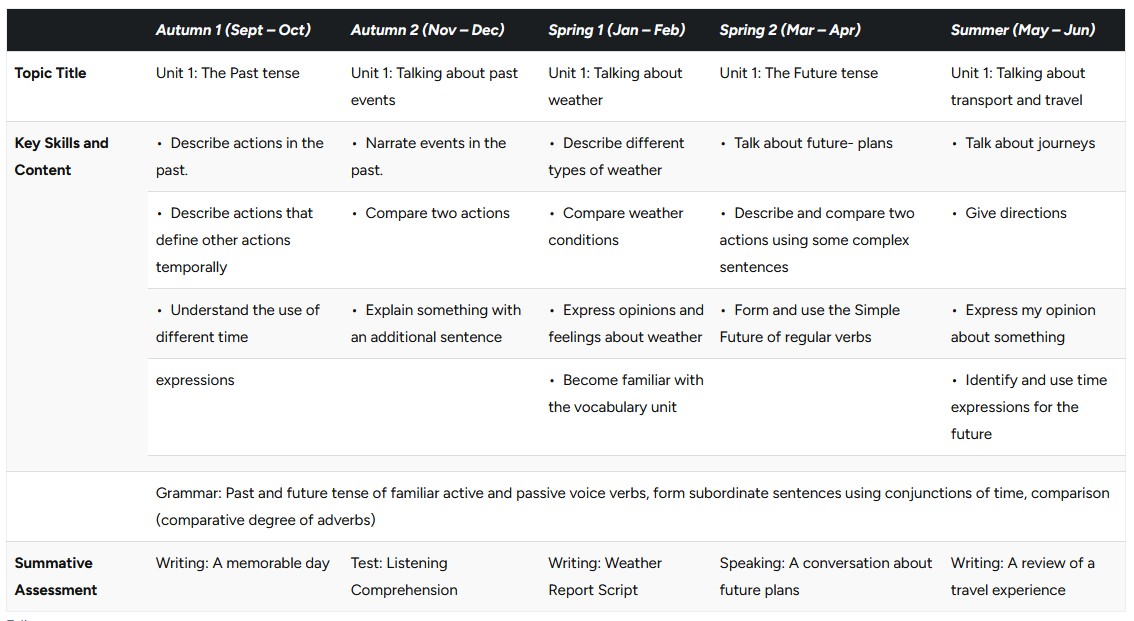Click the Give directions bullet item
The height and width of the screenshot is (621, 1134).
[x=1009, y=213]
